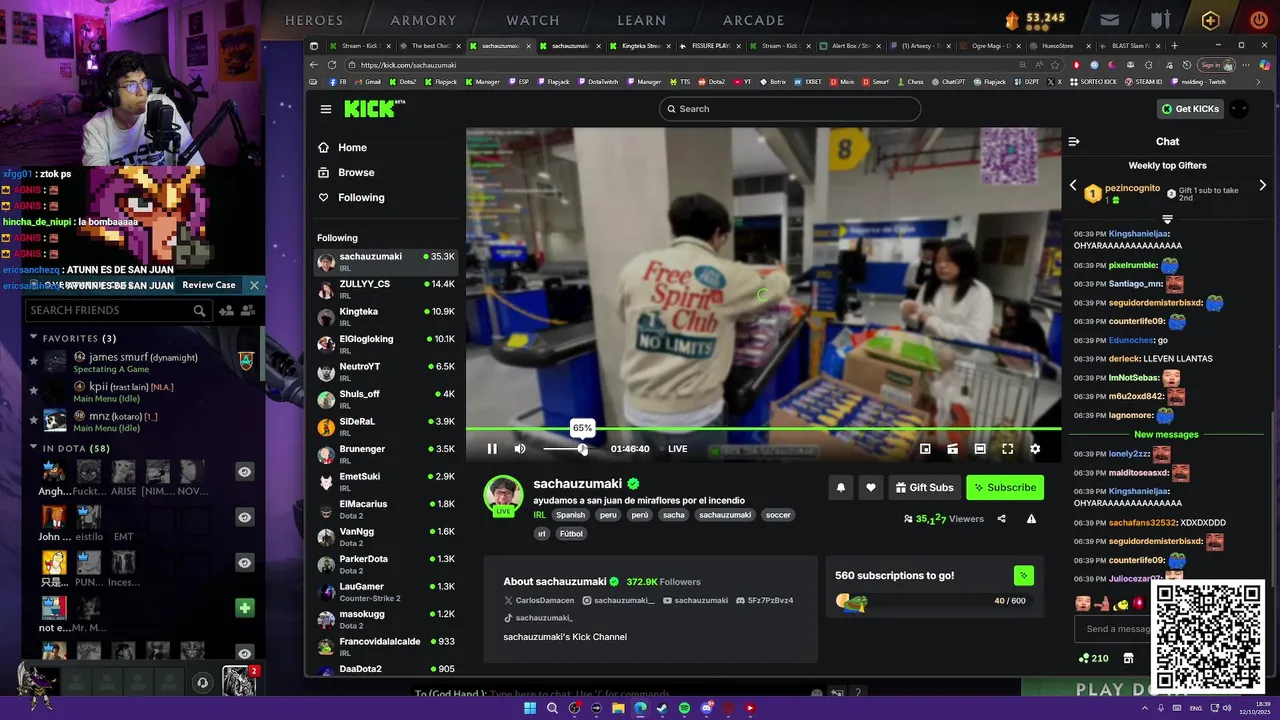The width and height of the screenshot is (1280, 720).
Task: Open picture-in-picture mini player icon
Action: tap(925, 449)
